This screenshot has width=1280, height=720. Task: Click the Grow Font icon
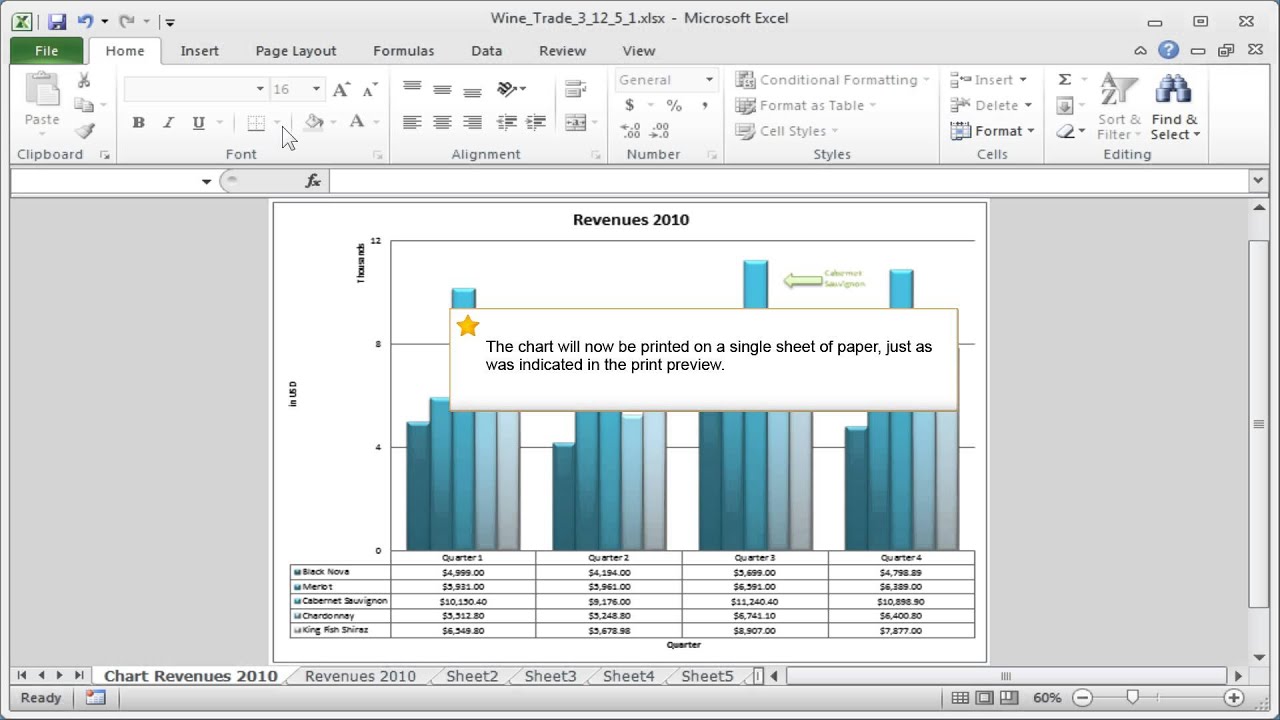(341, 90)
